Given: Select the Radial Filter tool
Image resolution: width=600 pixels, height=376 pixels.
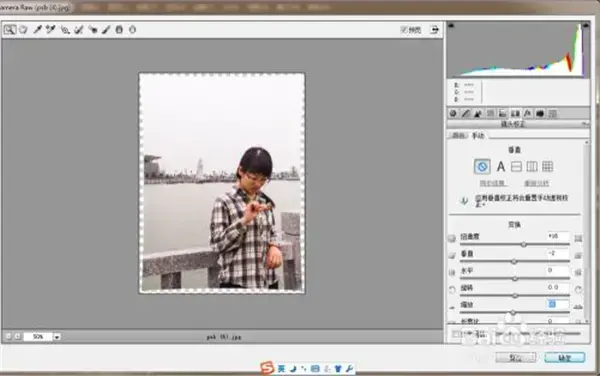Looking at the screenshot, I should coord(132,29).
